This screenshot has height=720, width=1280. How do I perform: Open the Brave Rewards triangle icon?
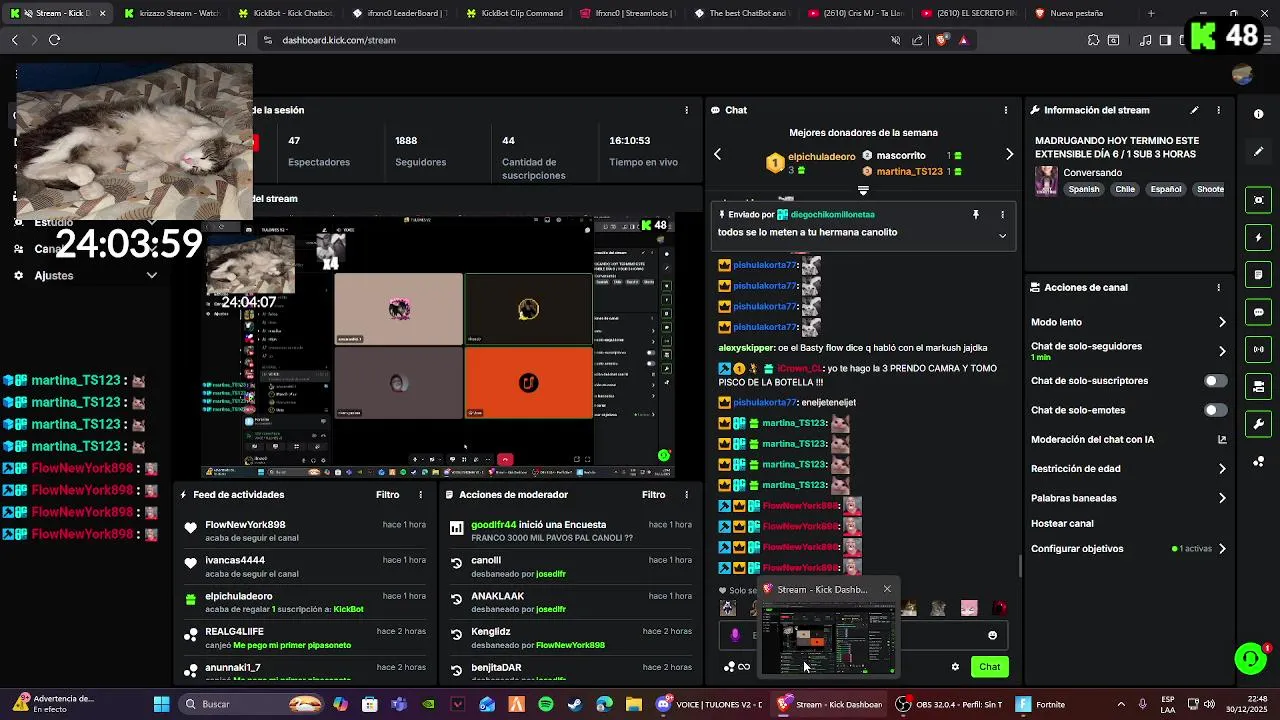tap(963, 40)
